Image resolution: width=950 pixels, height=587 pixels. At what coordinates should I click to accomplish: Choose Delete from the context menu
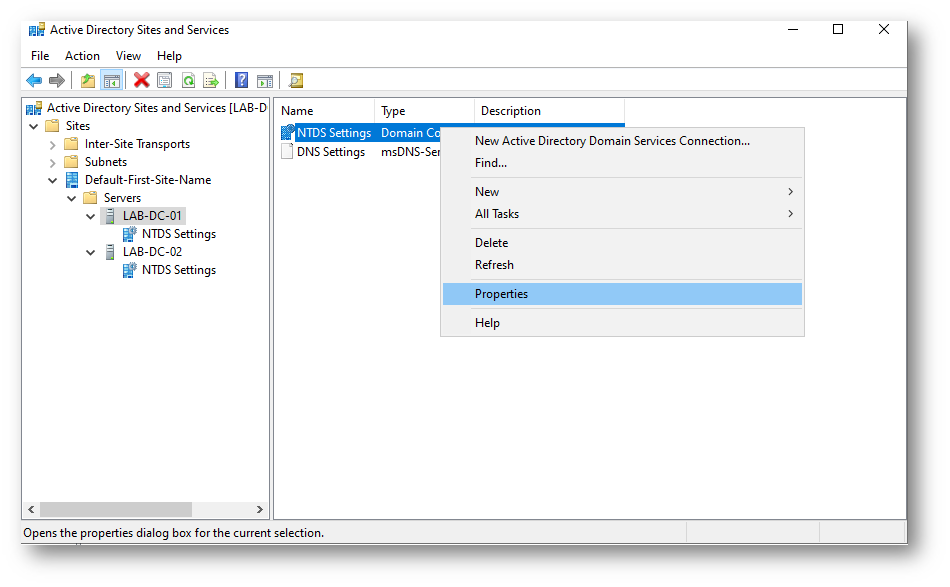click(x=622, y=242)
